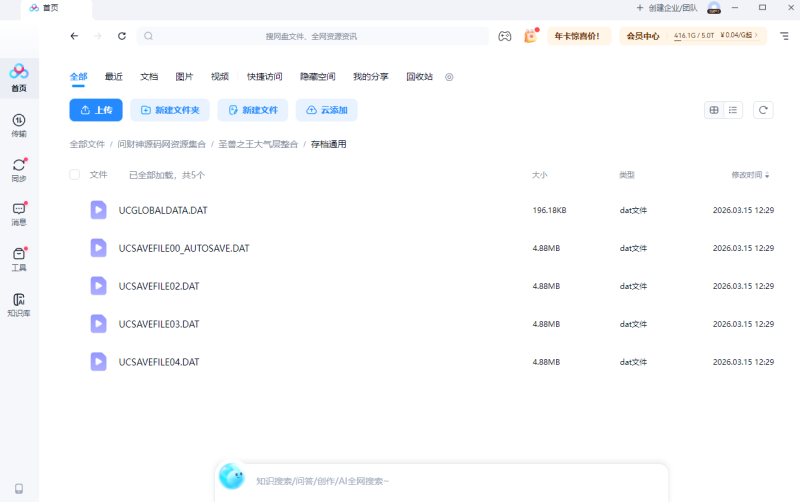The width and height of the screenshot is (800, 502).
Task: Click the 196.18KB size value
Action: tap(549, 210)
